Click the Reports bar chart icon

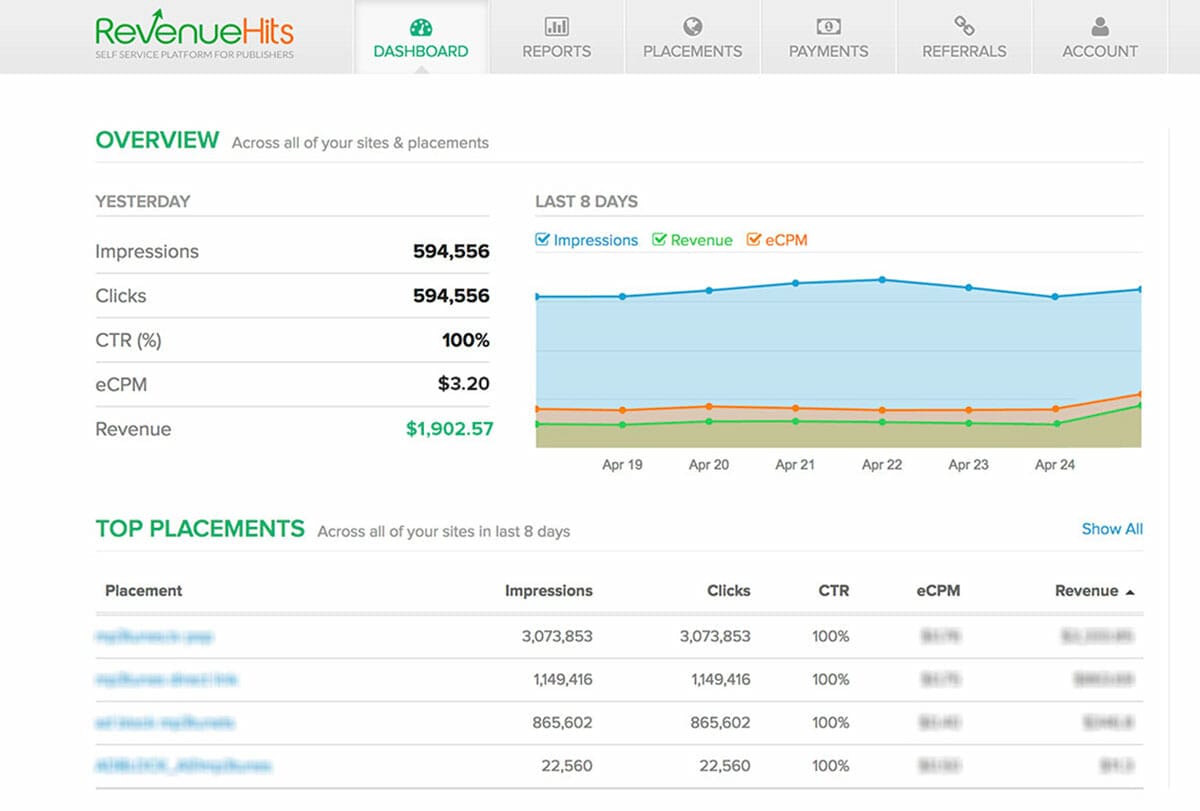pos(556,27)
